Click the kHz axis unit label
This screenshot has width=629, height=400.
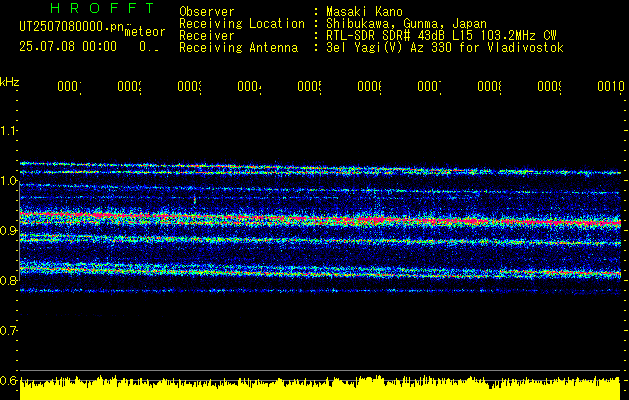pyautogui.click(x=9, y=82)
